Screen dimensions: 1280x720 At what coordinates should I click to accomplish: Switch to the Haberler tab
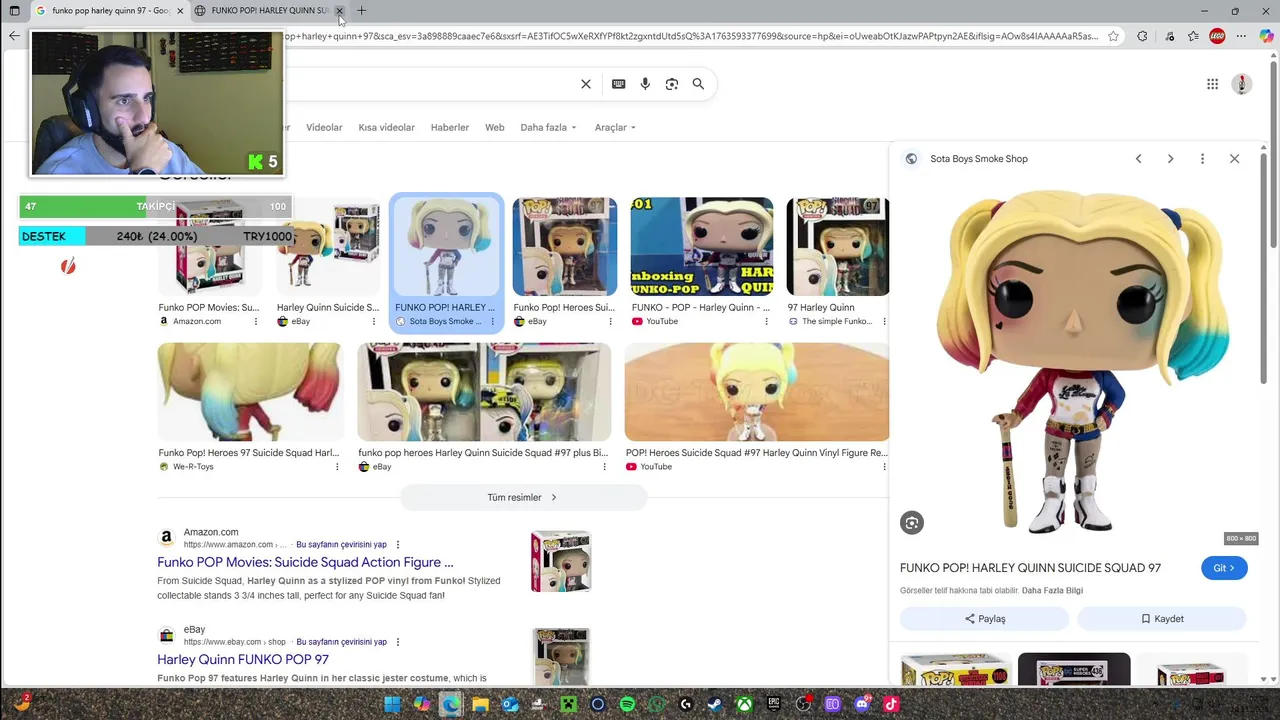click(x=450, y=128)
